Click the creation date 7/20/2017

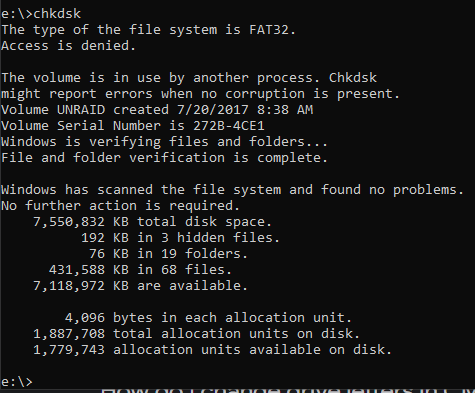pos(213,110)
